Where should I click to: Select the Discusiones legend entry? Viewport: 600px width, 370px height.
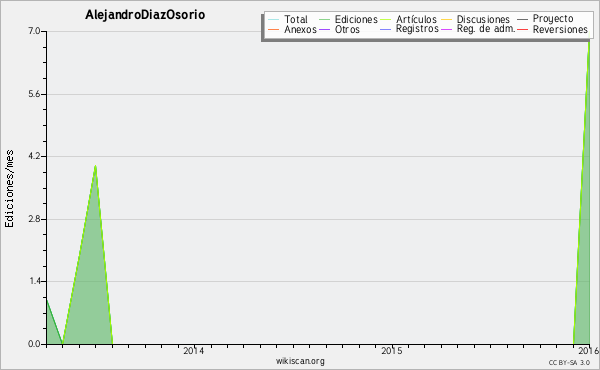click(x=483, y=19)
